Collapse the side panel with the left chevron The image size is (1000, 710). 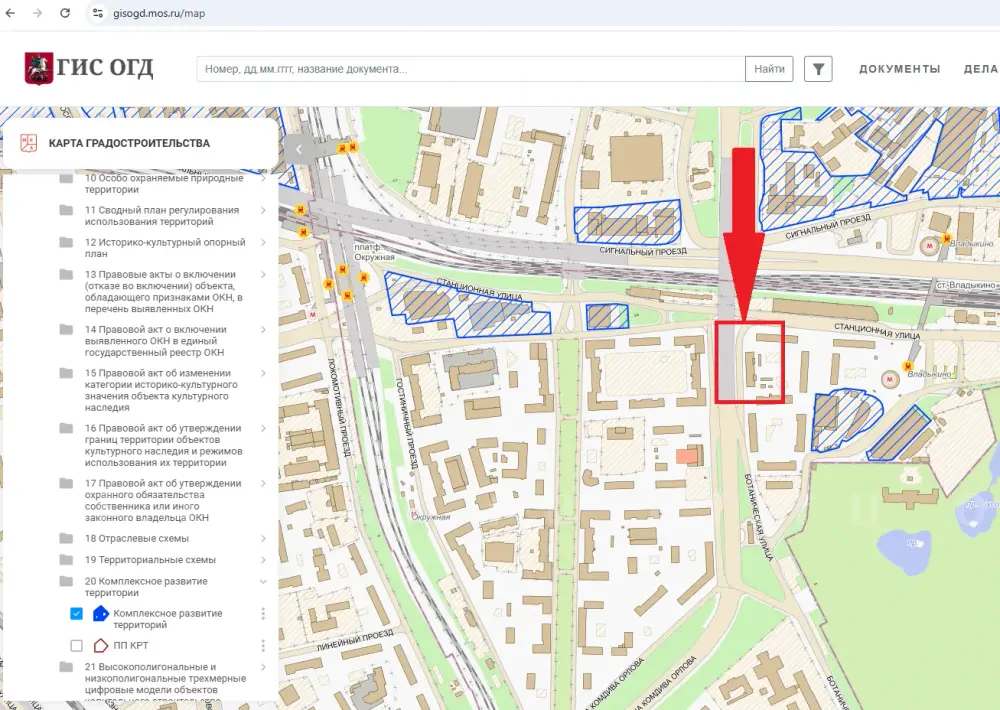click(x=299, y=149)
